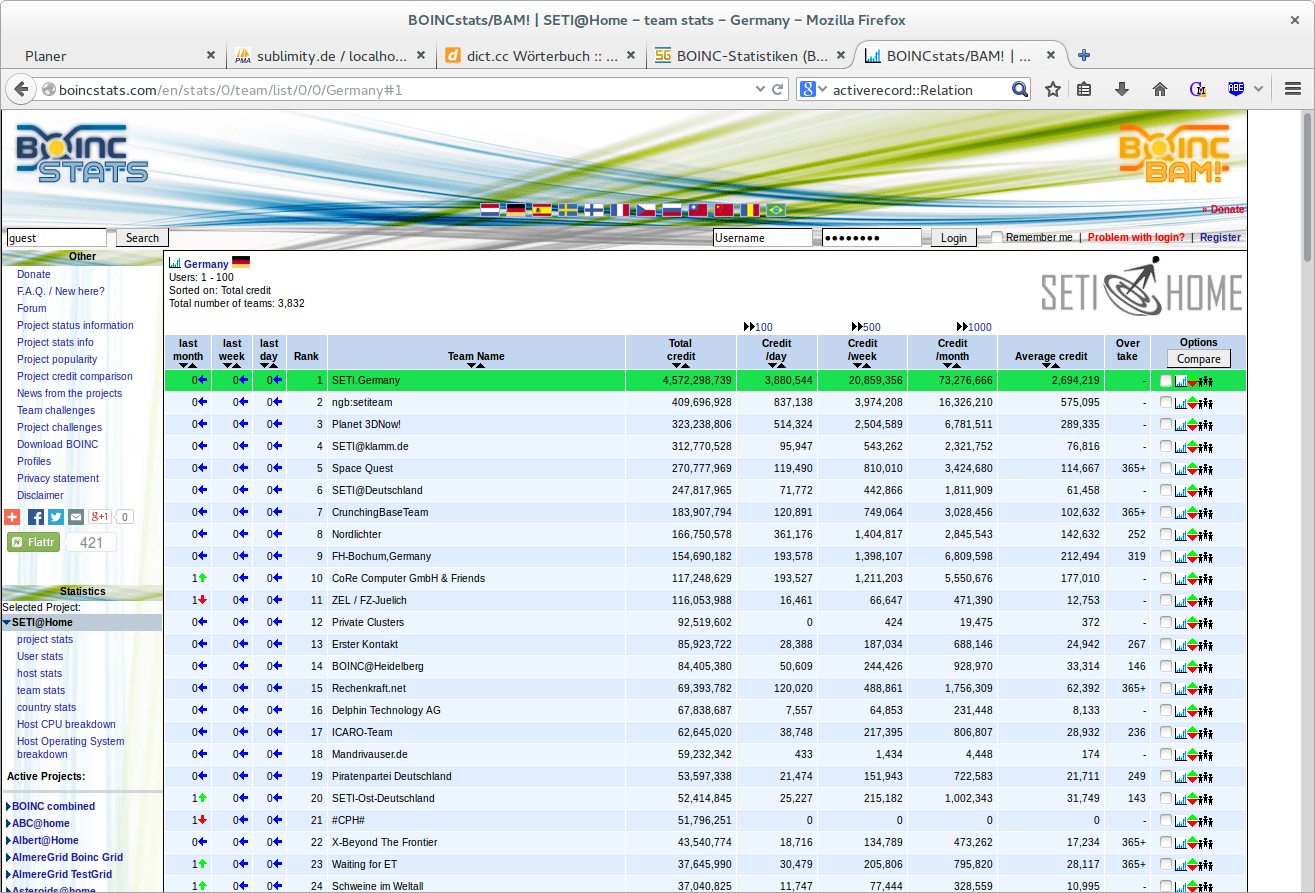The width and height of the screenshot is (1315, 893).
Task: Click the stats chart icon for SETI.Germany row
Action: point(1181,381)
